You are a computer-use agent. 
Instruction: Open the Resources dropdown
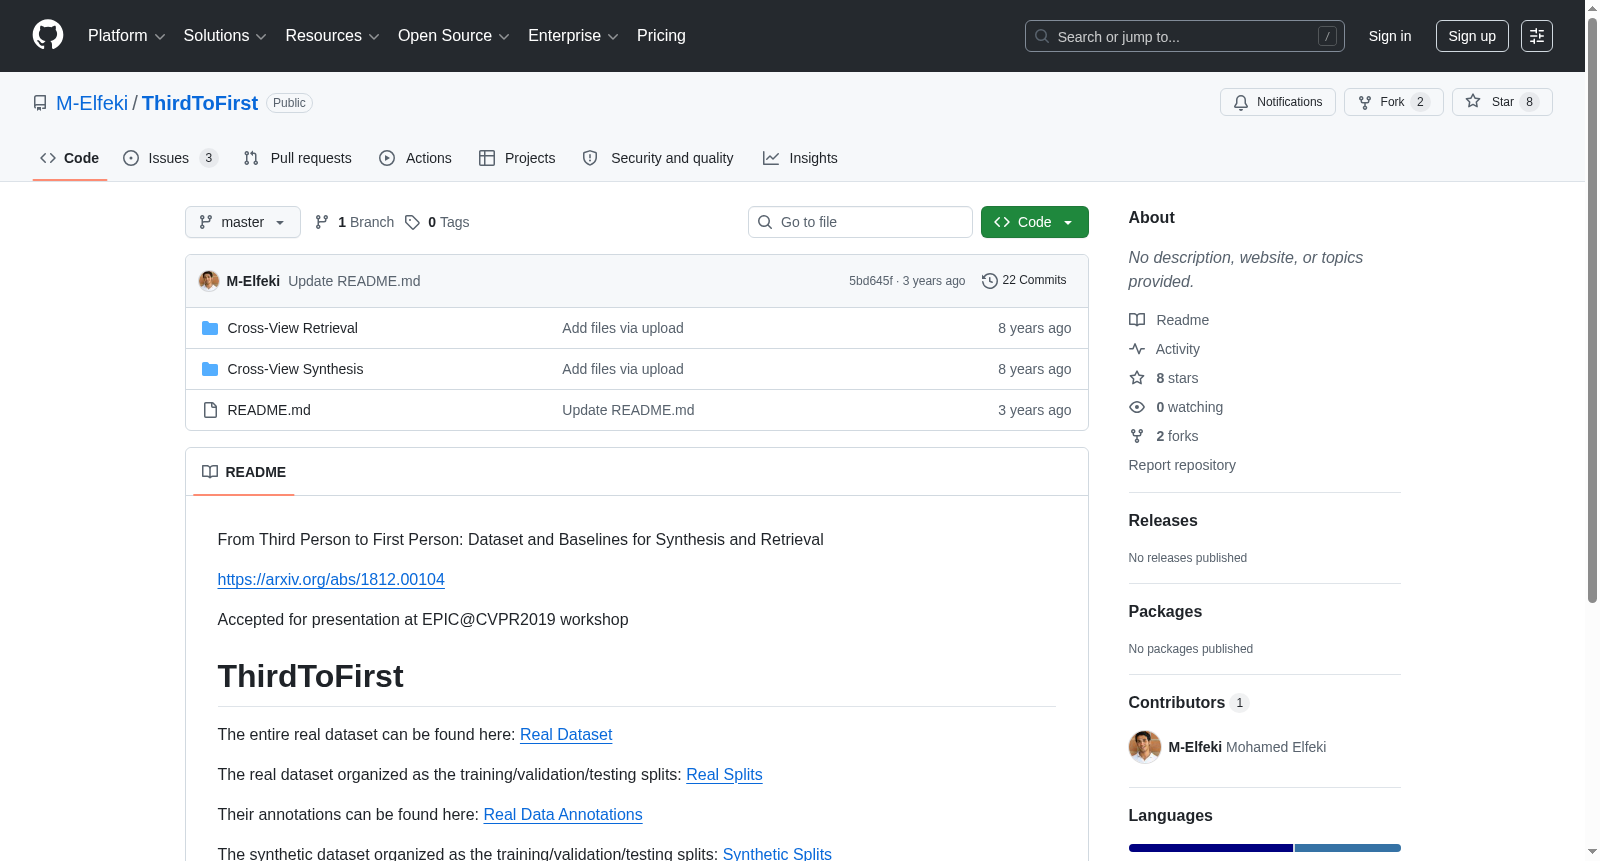(332, 36)
